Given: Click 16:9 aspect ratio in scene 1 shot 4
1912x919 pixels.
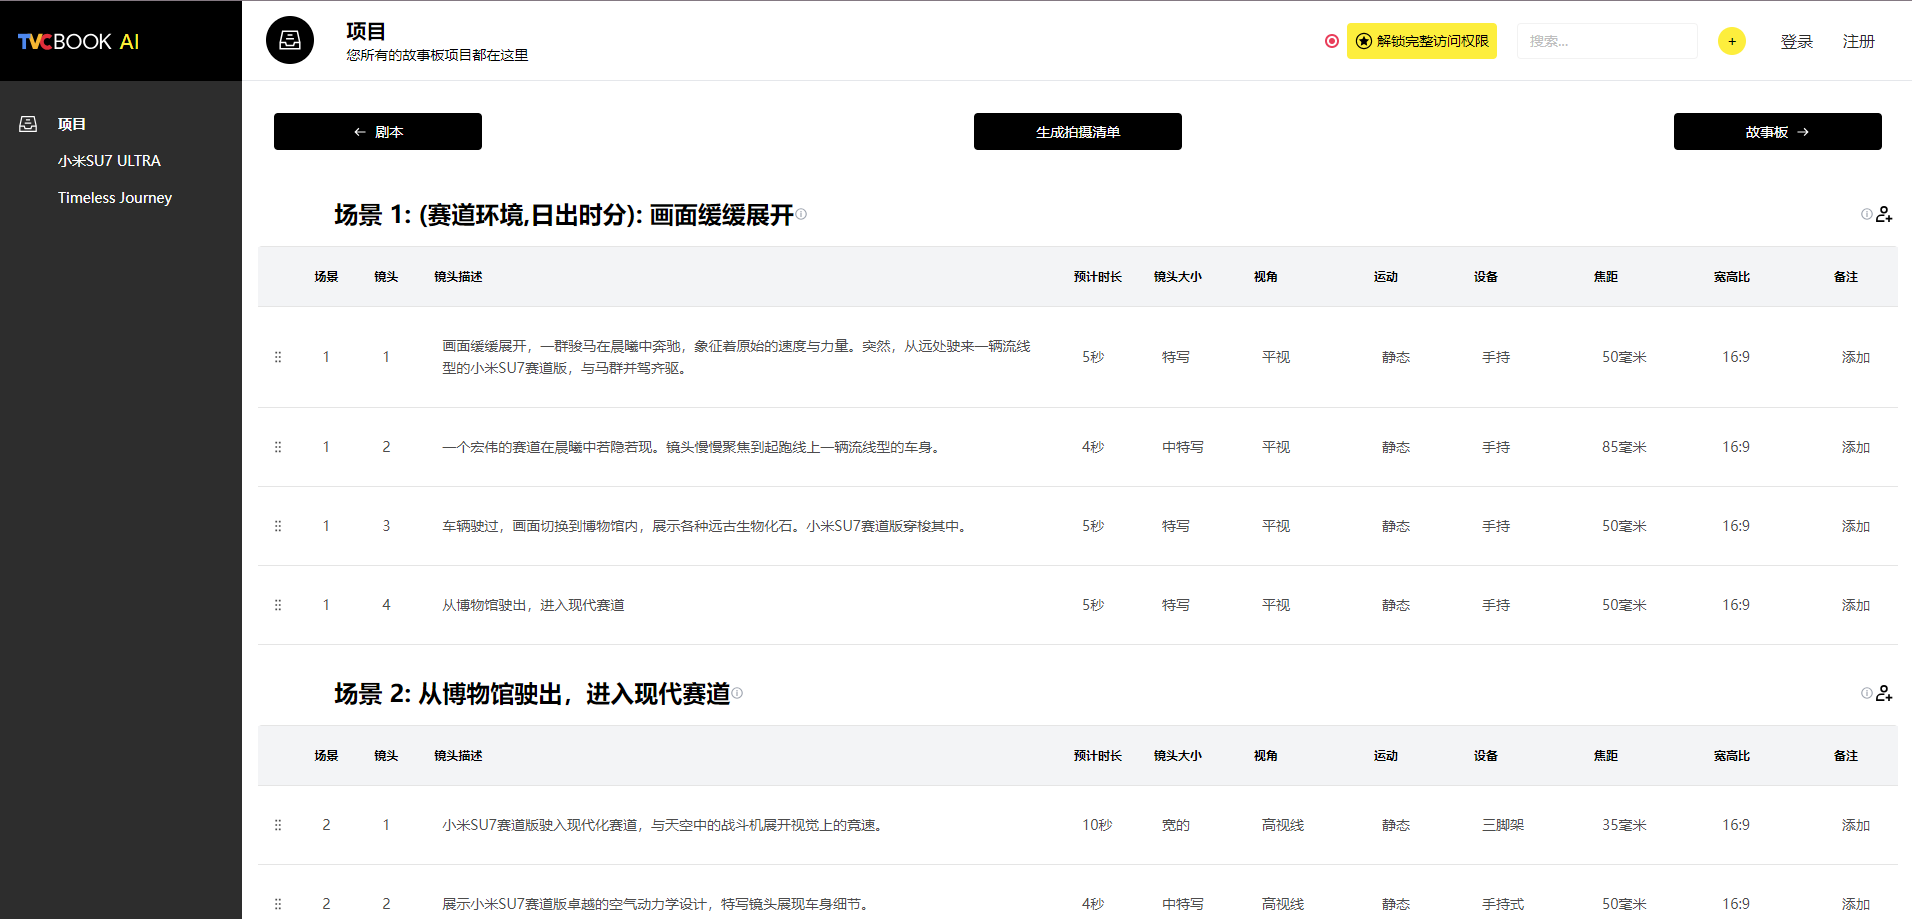Looking at the screenshot, I should [1736, 605].
